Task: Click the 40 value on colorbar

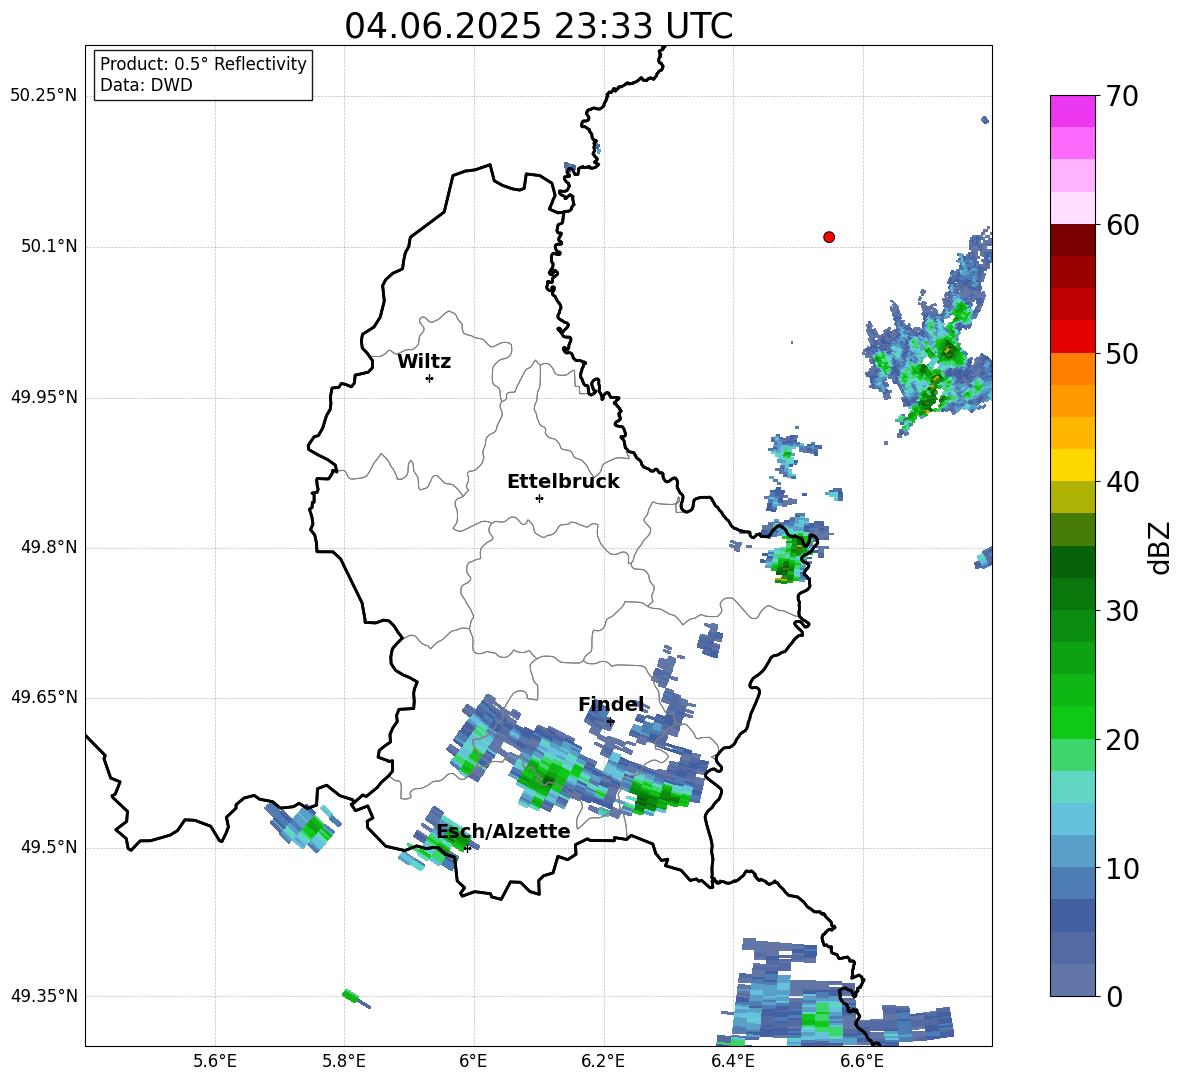Action: coord(1122,482)
